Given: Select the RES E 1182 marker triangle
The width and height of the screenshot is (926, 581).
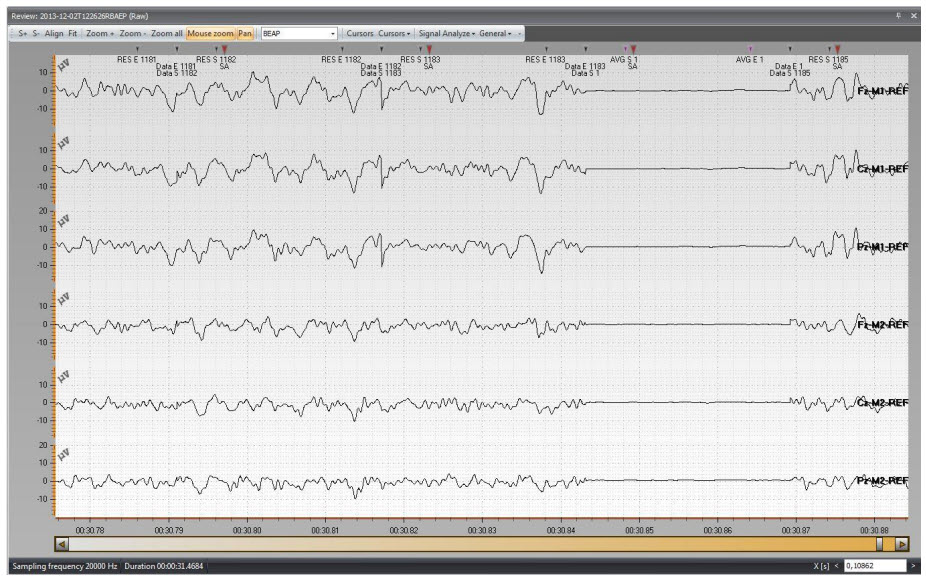Looking at the screenshot, I should click(x=342, y=50).
